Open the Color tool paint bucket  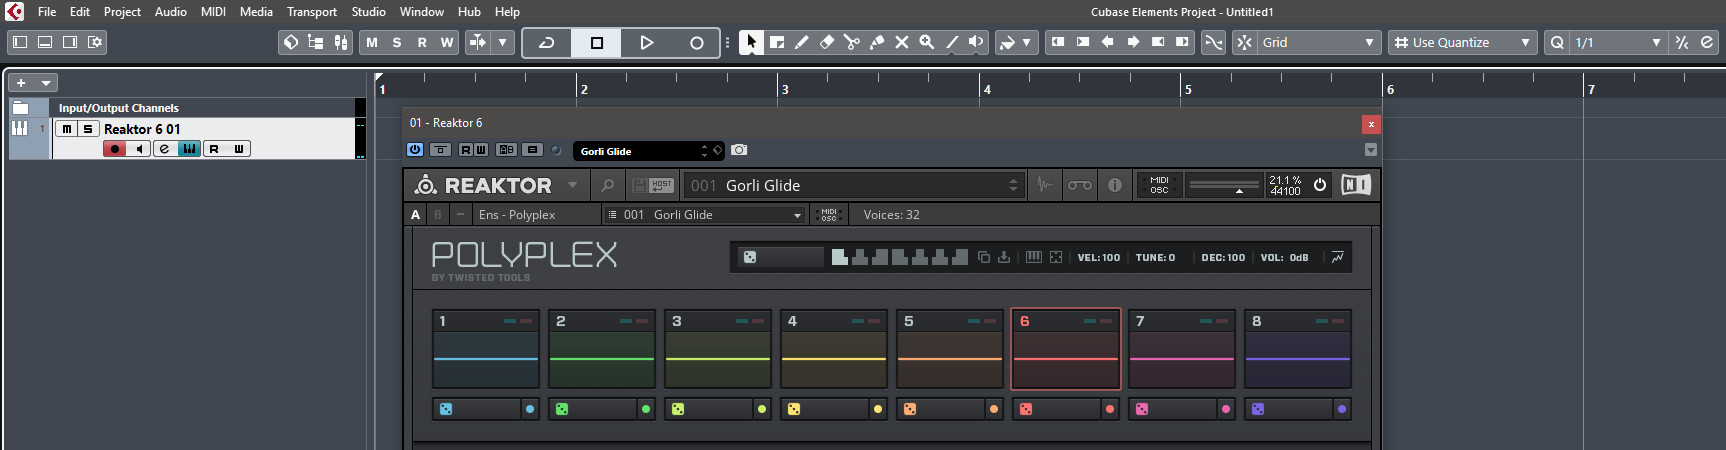[1008, 42]
